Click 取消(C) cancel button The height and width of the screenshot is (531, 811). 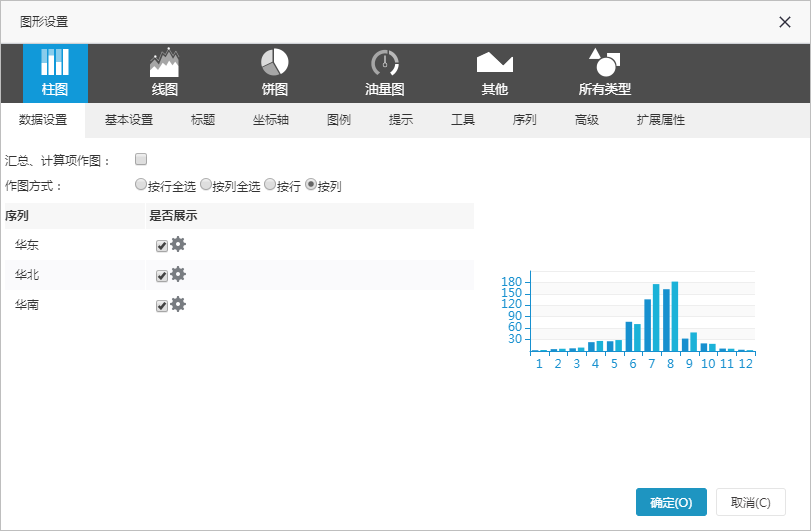750,502
